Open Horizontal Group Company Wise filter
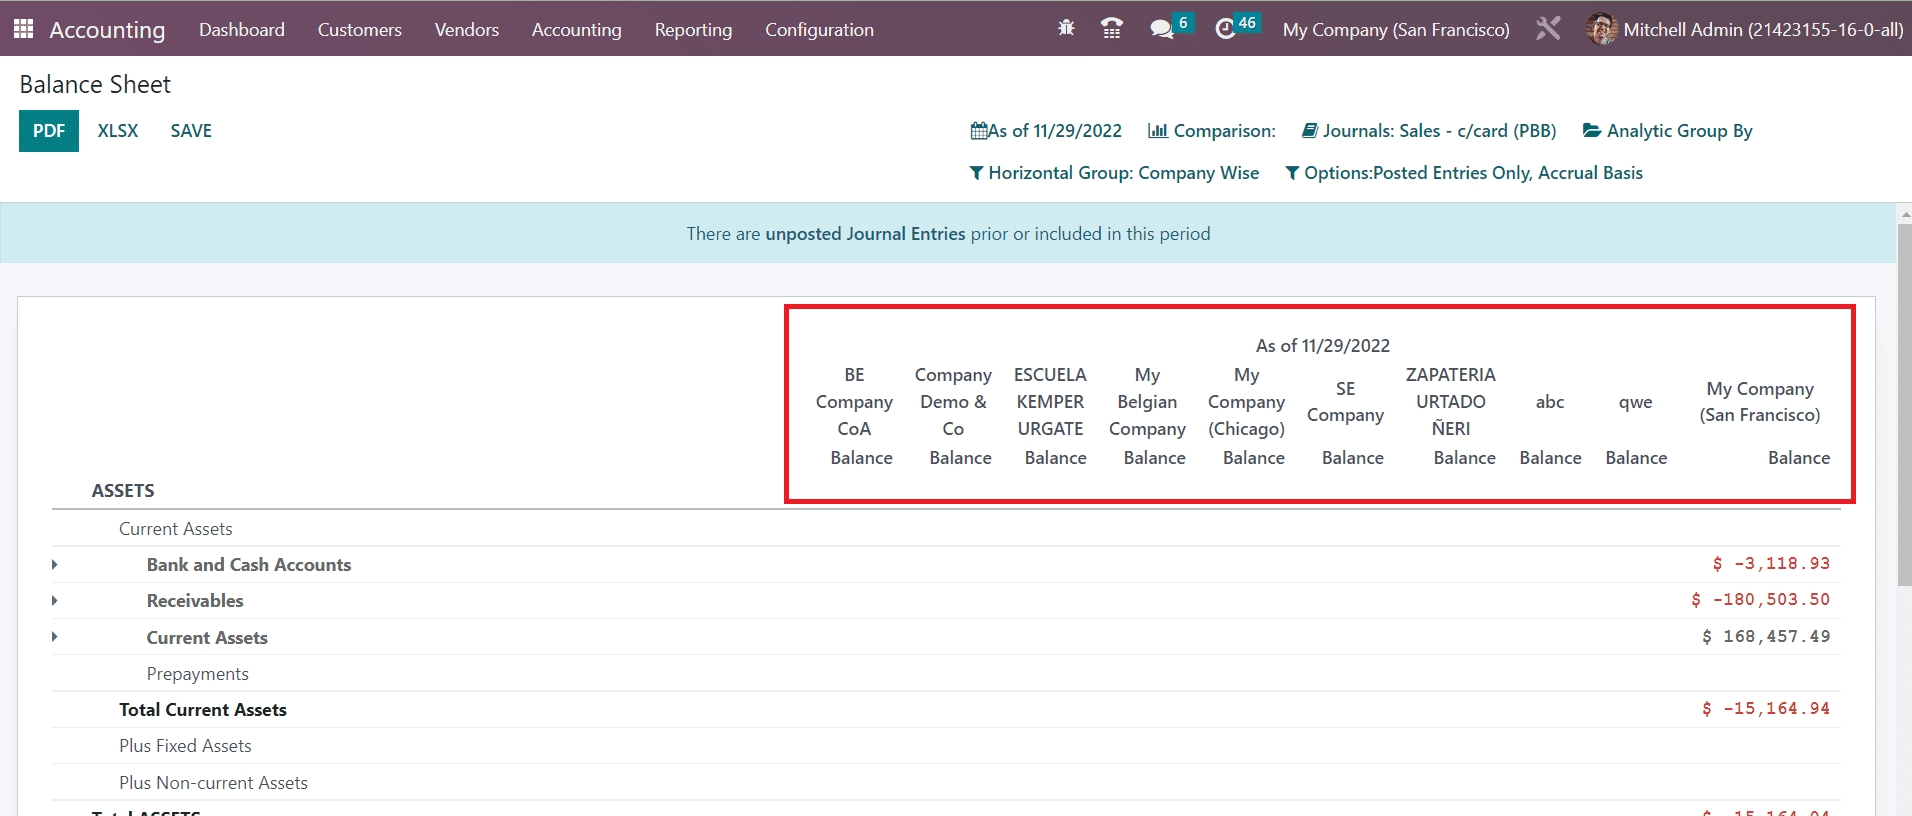This screenshot has height=816, width=1912. [x=1114, y=173]
